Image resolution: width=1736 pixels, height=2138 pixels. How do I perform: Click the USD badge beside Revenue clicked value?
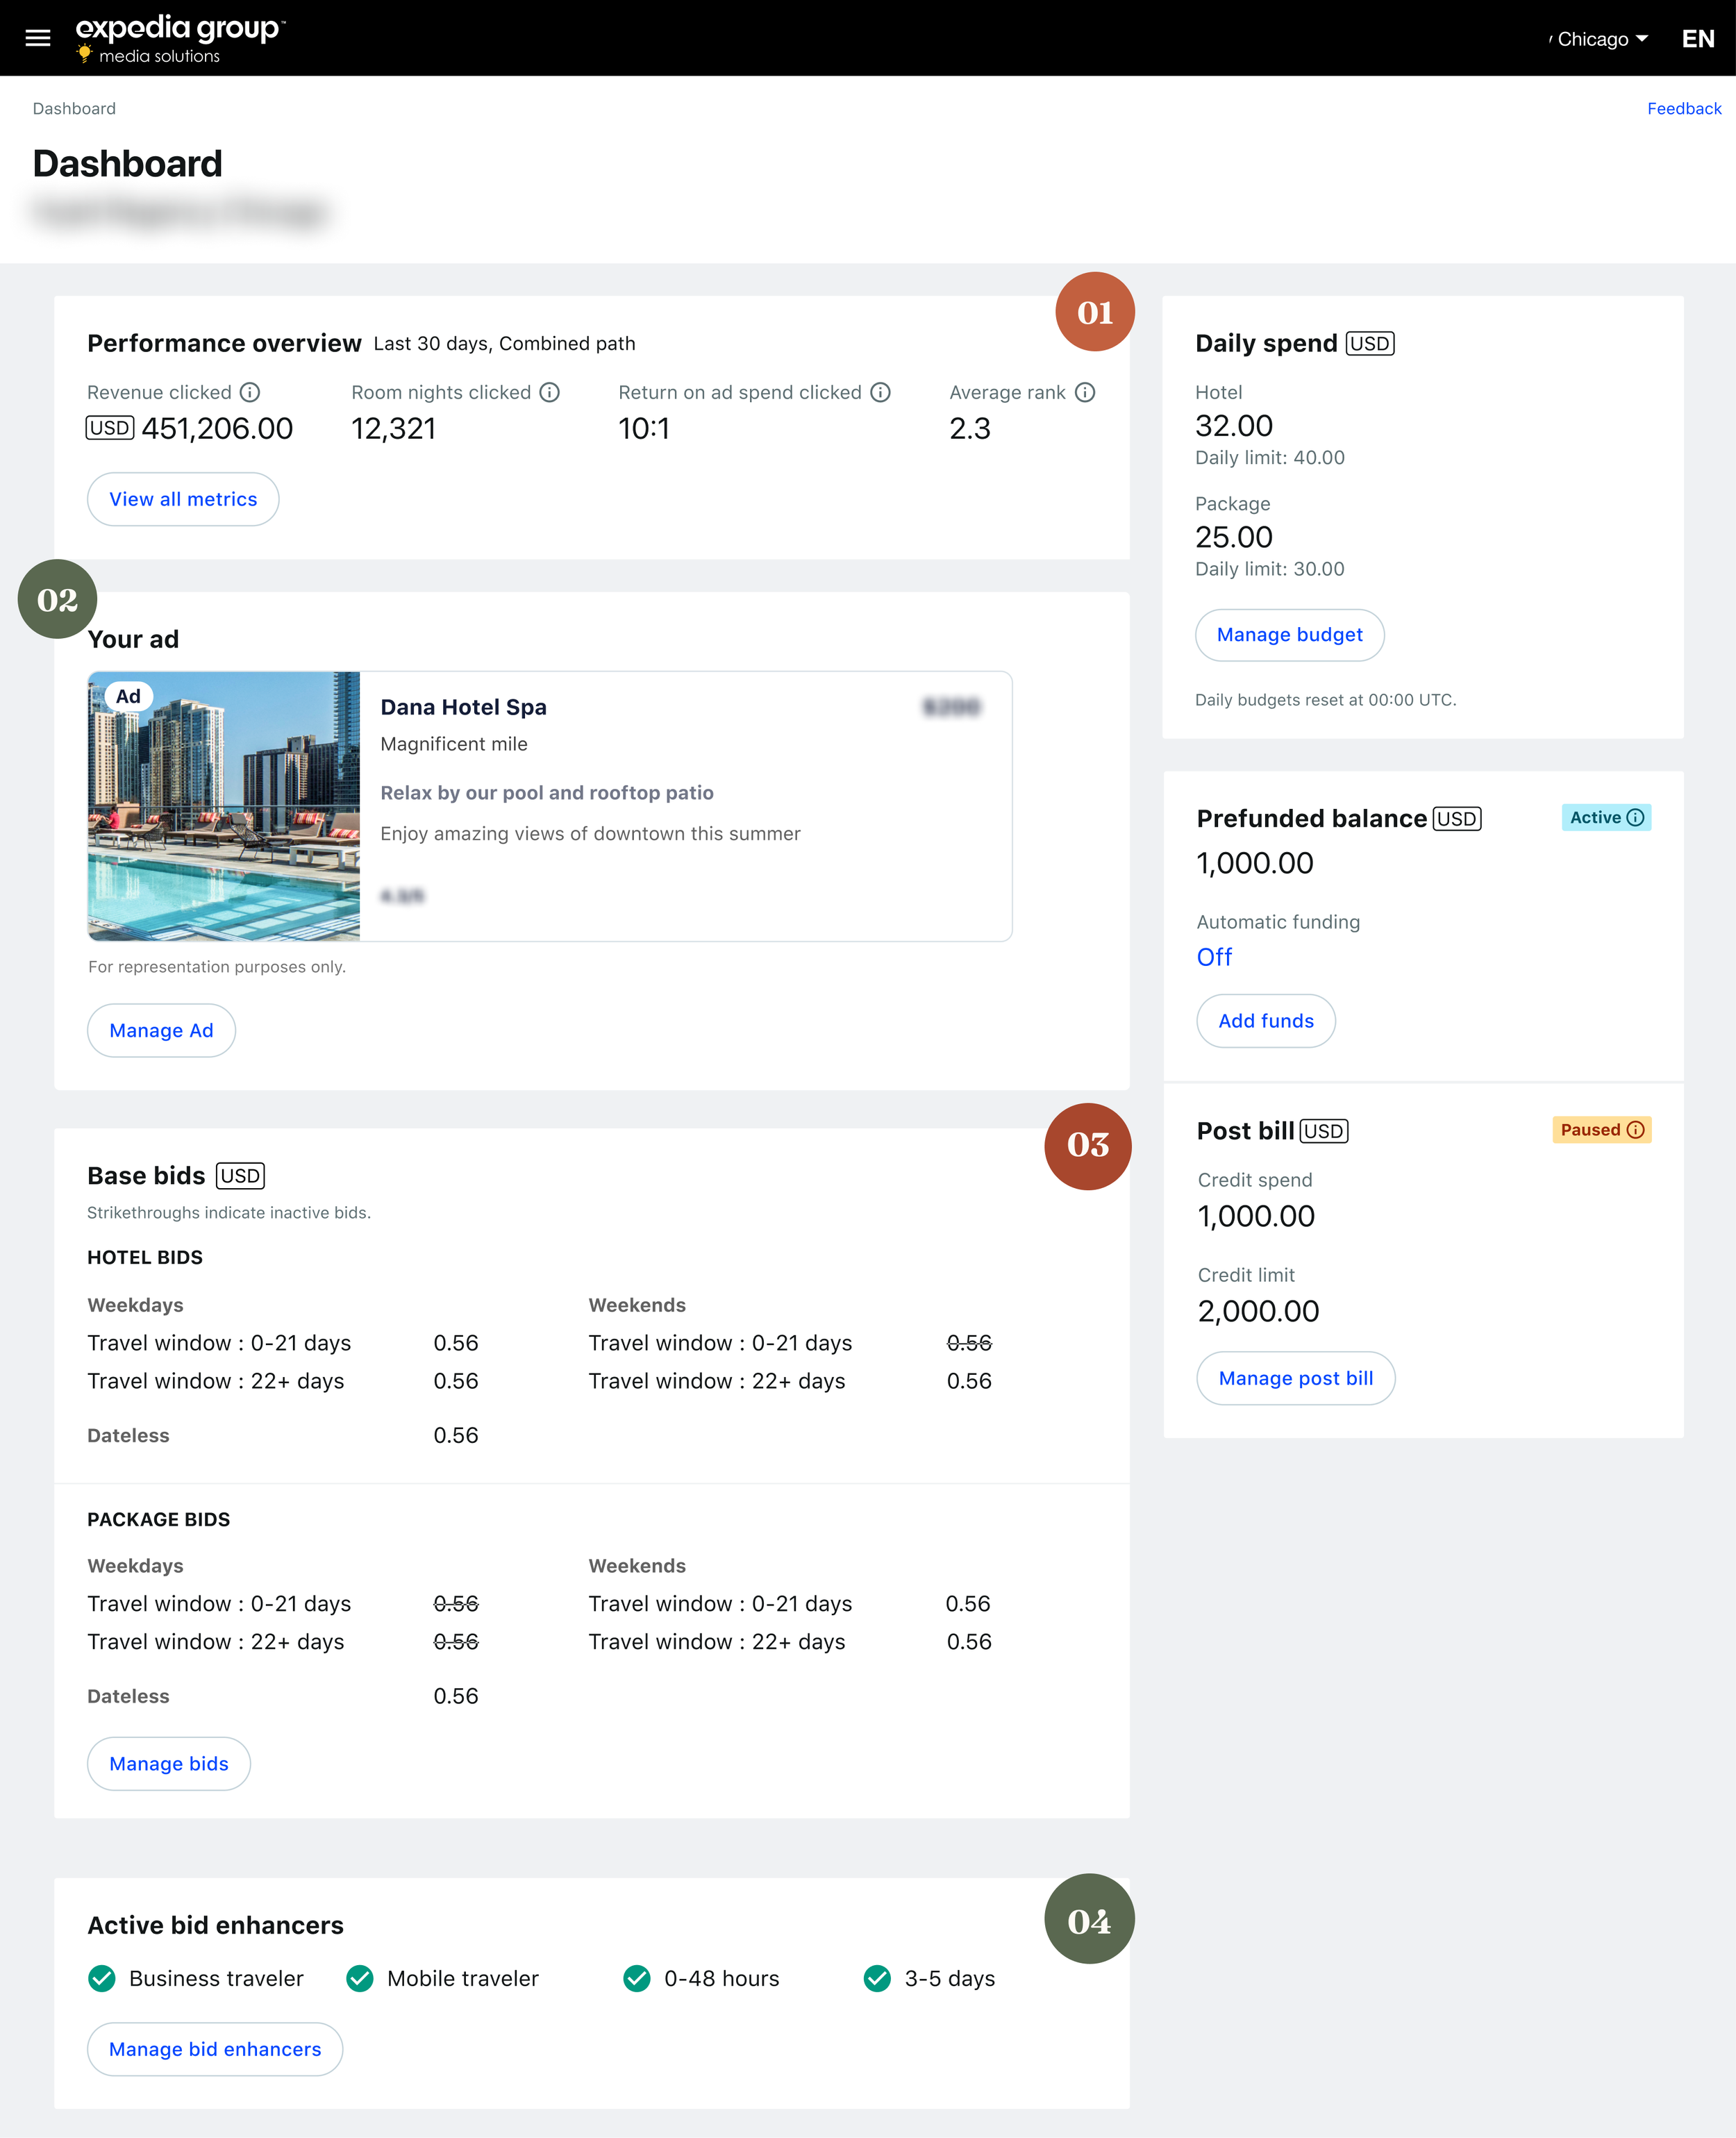109,428
